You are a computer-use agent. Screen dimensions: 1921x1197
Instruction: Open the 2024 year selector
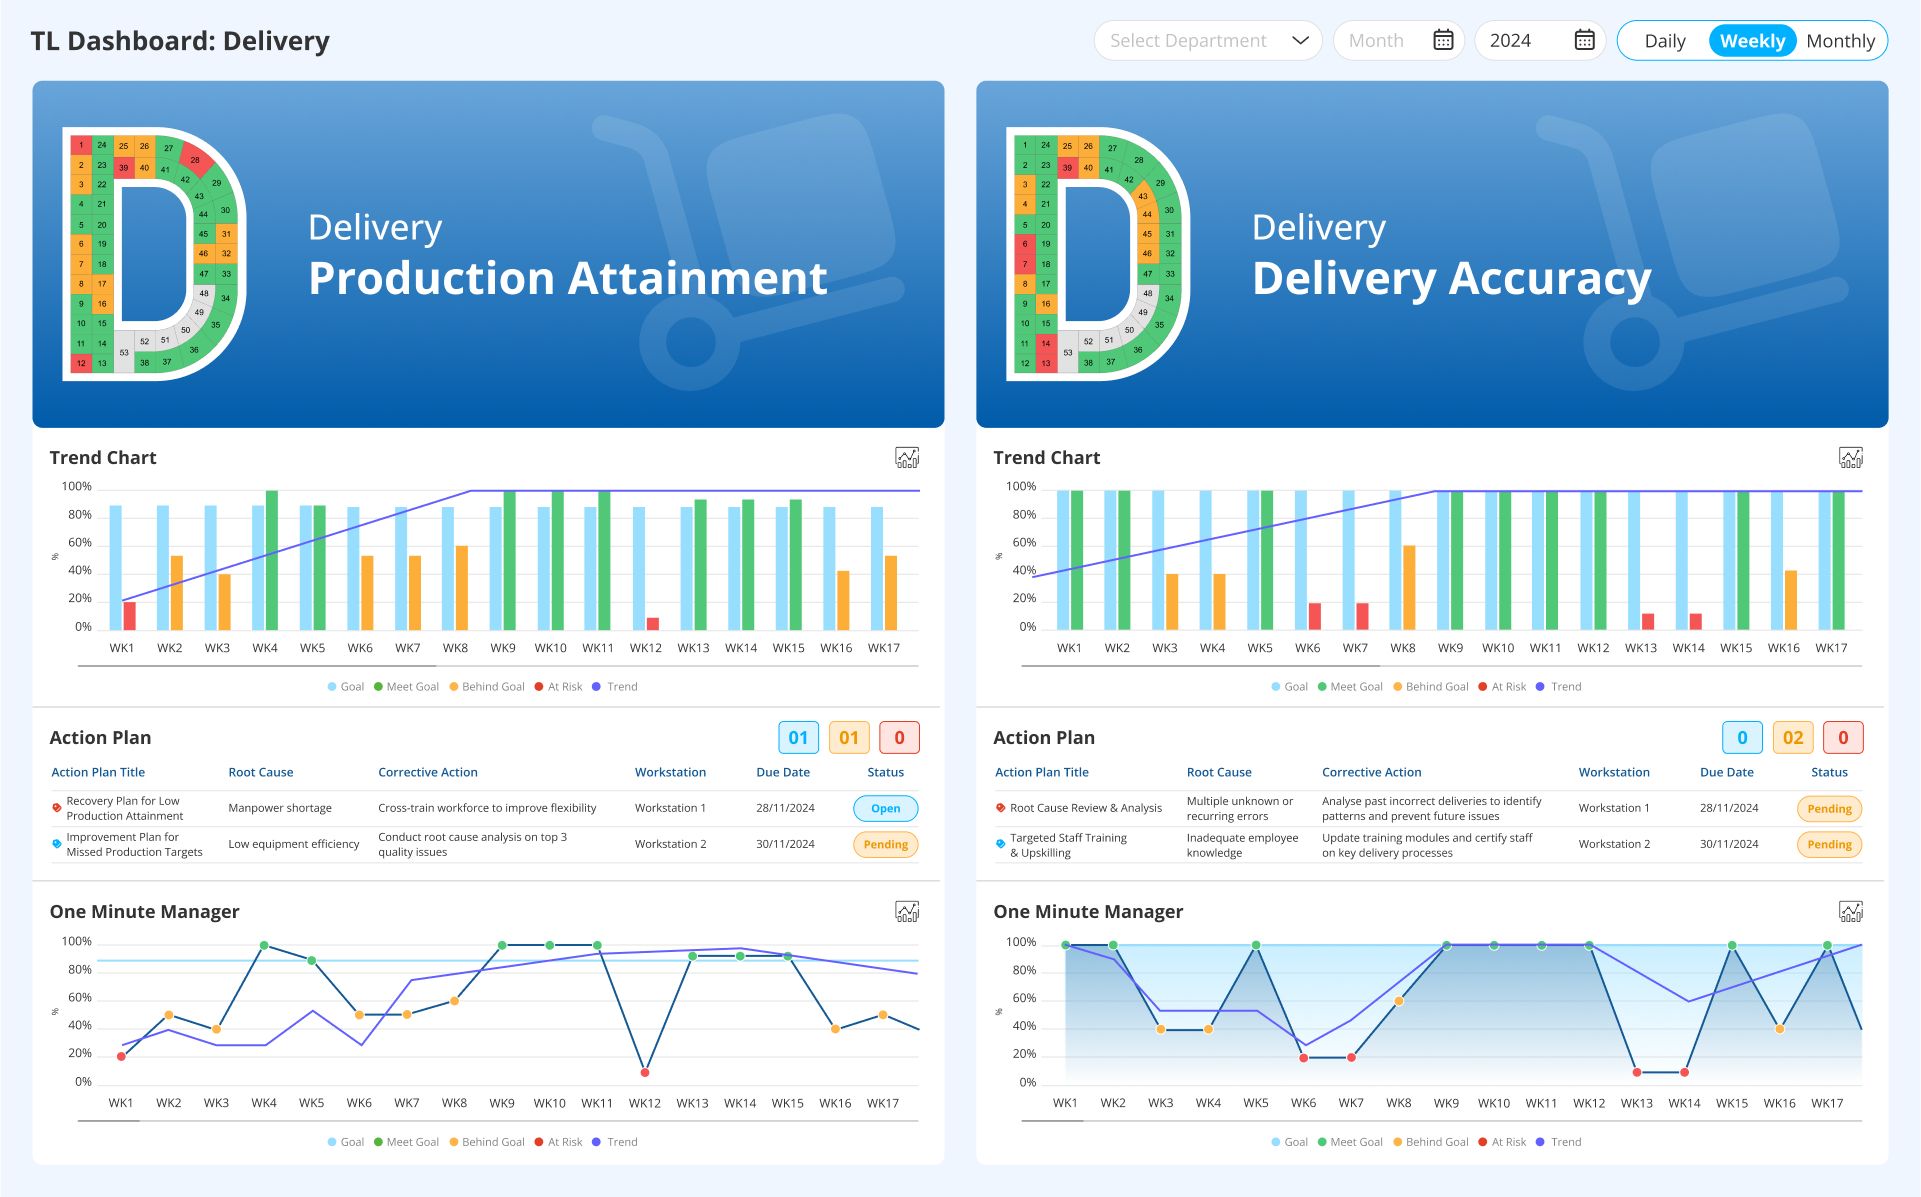tap(1538, 40)
